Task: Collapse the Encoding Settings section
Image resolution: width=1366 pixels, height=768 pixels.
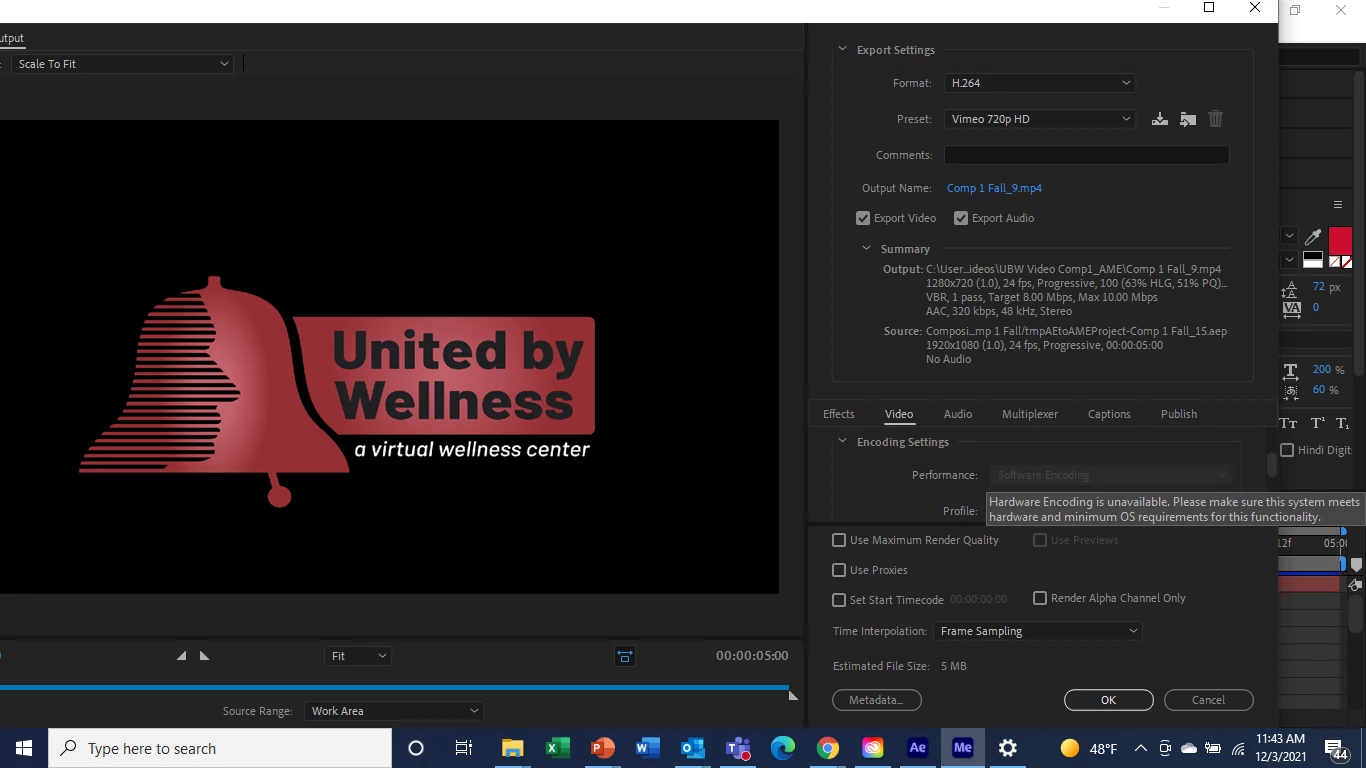Action: click(x=842, y=441)
